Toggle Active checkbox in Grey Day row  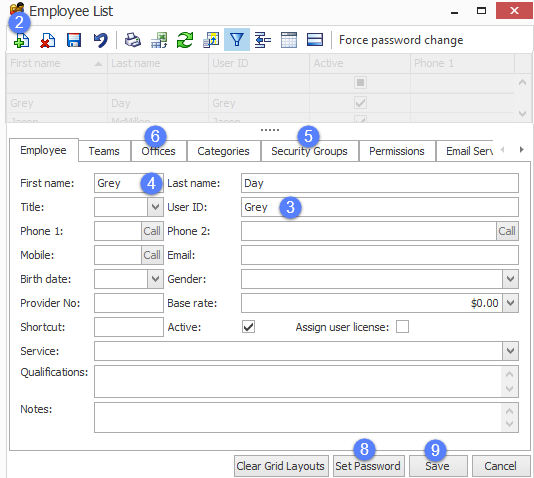[x=360, y=103]
